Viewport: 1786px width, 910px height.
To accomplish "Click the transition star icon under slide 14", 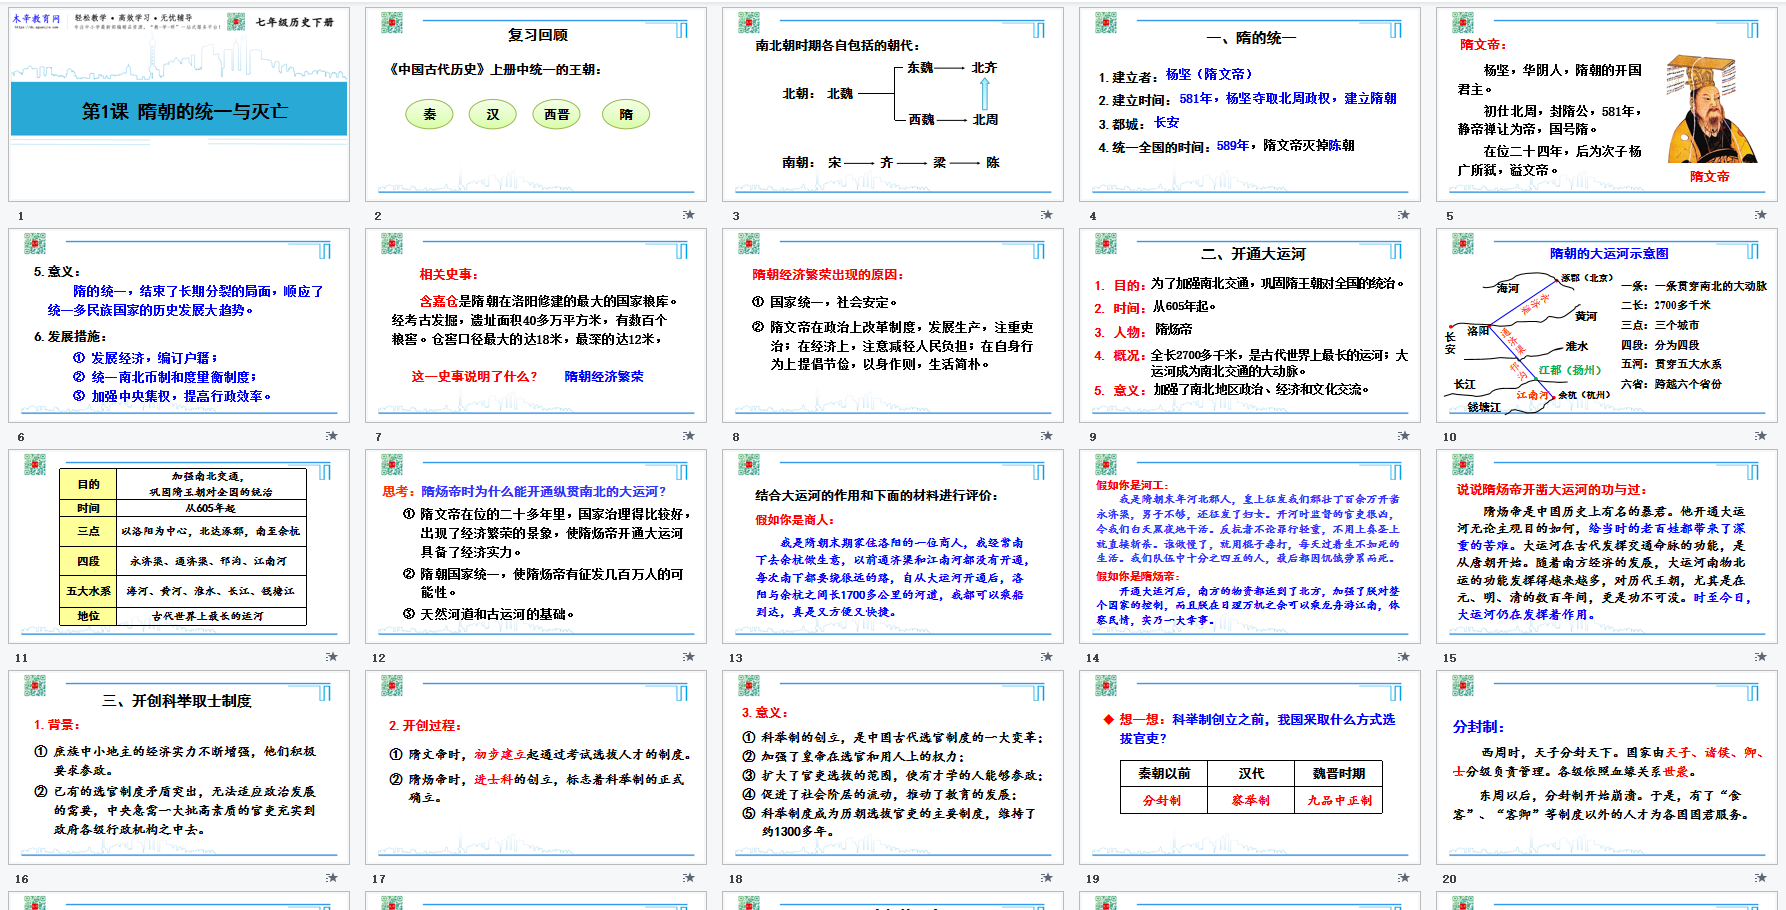I will pos(1403,657).
